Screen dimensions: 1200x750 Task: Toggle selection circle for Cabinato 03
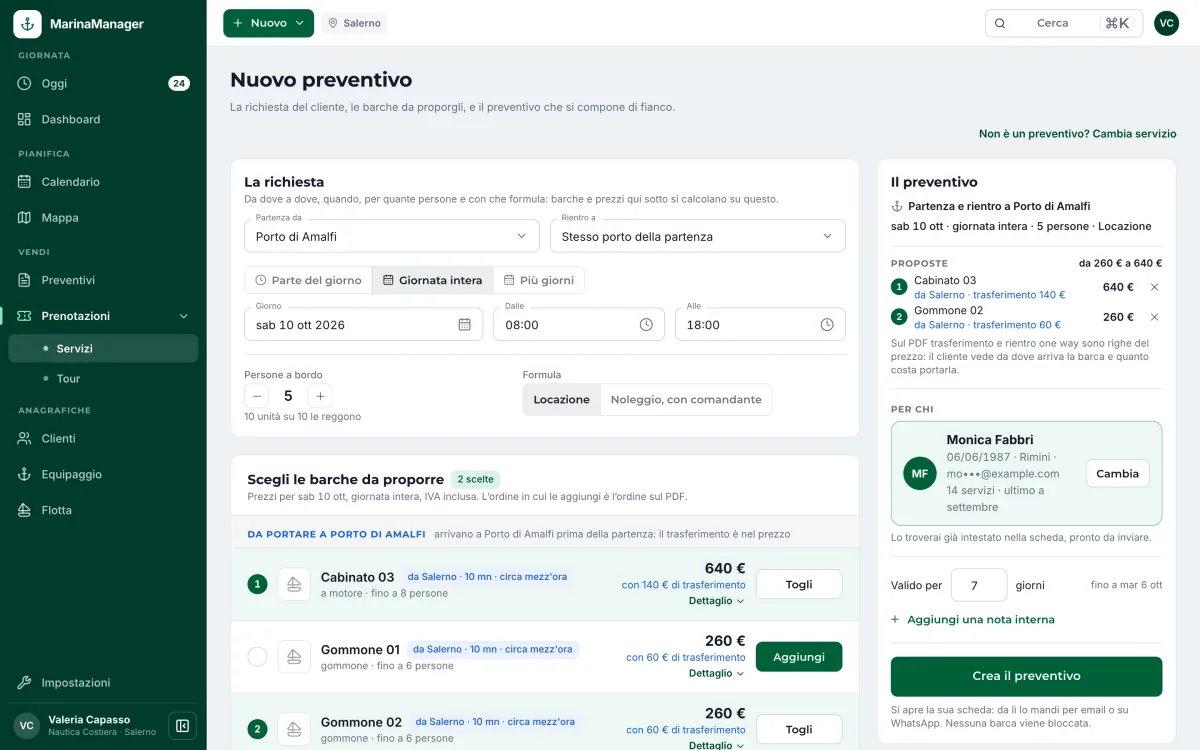tap(257, 584)
